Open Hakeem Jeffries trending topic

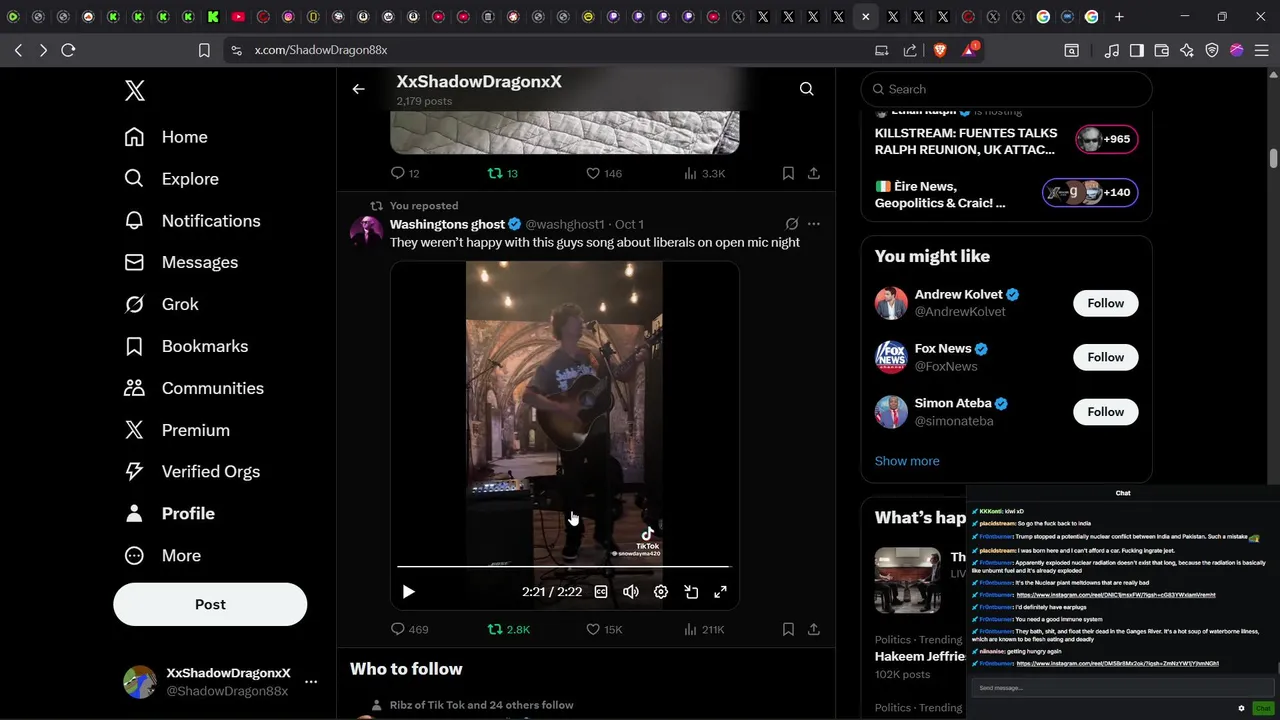(920, 657)
